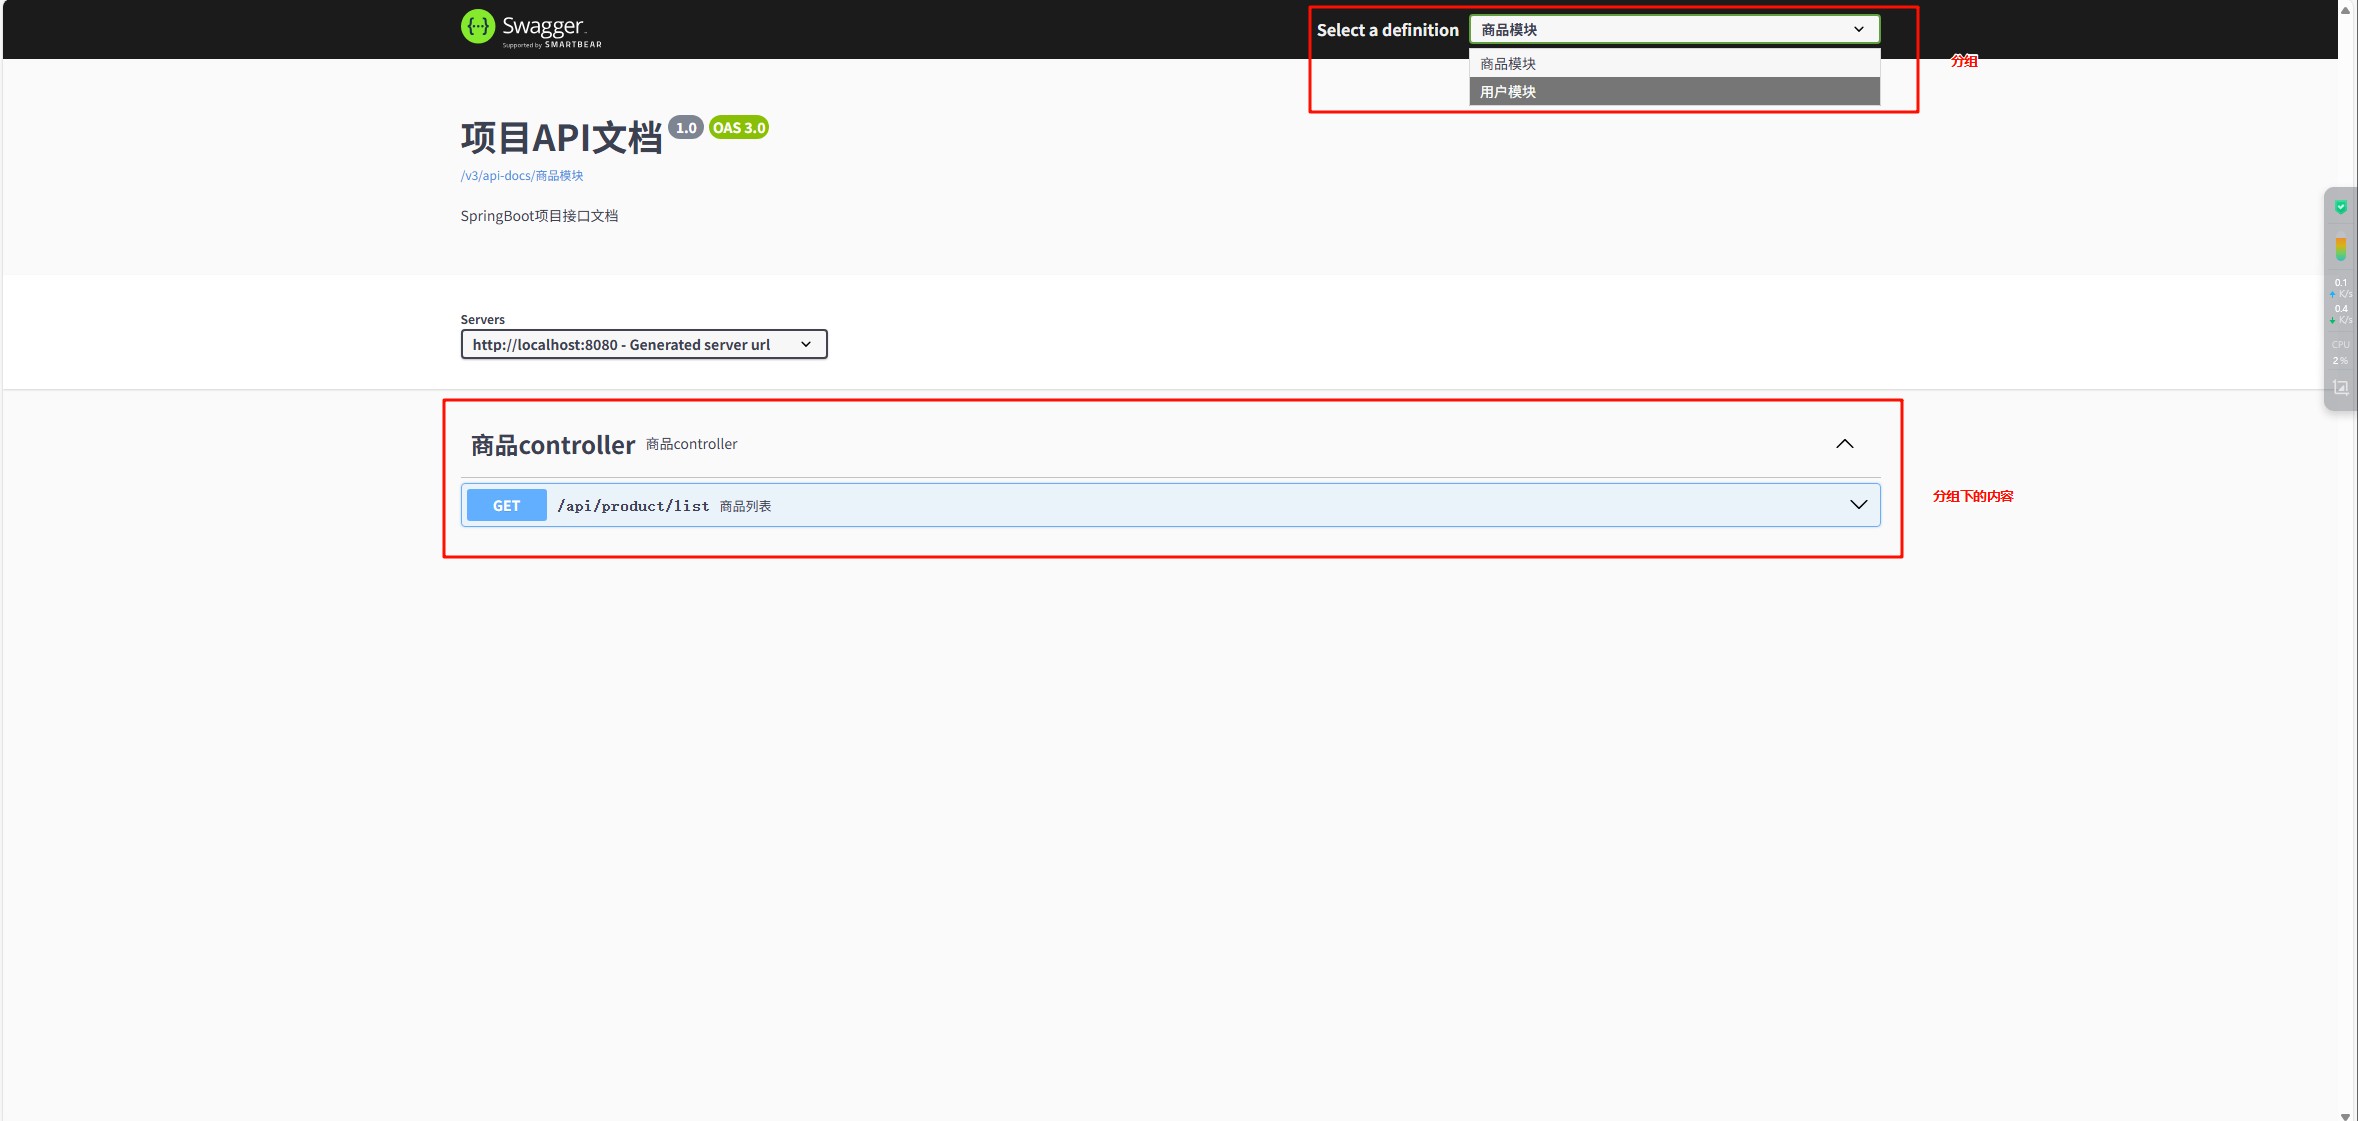Expand the GET /api/product/list operation
The width and height of the screenshot is (2358, 1121).
1858,505
